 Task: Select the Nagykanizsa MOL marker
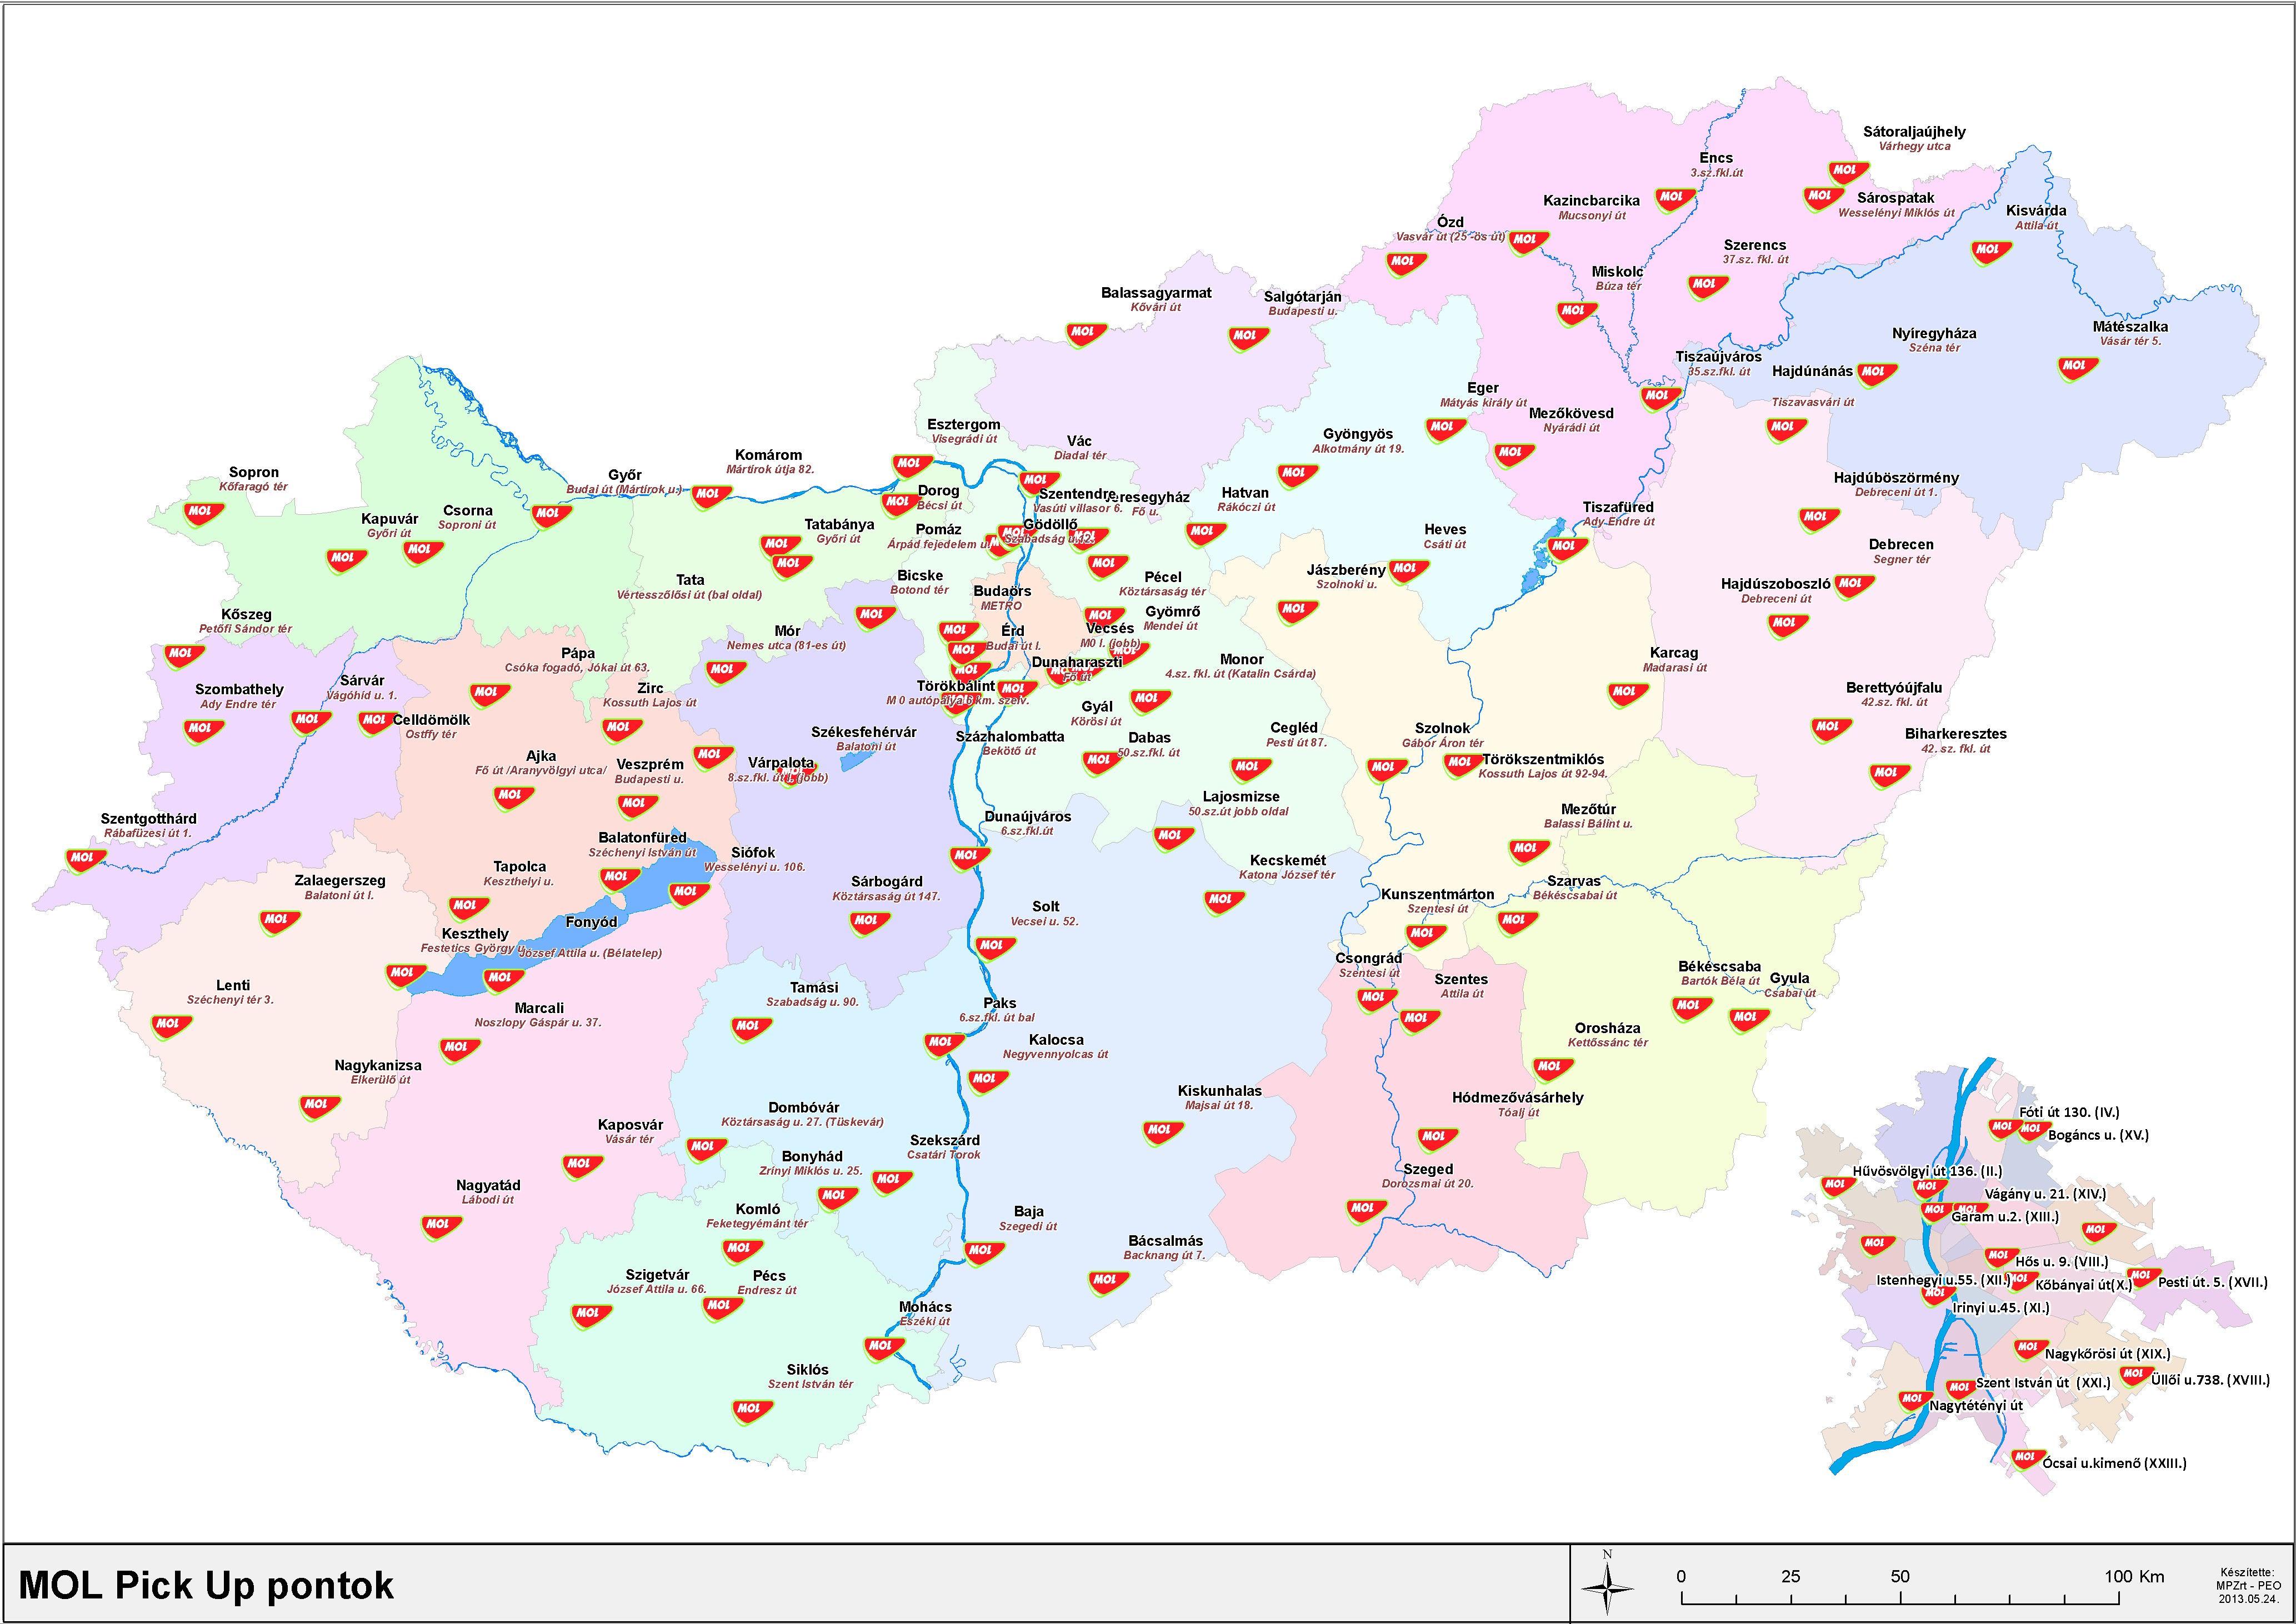pyautogui.click(x=319, y=1107)
